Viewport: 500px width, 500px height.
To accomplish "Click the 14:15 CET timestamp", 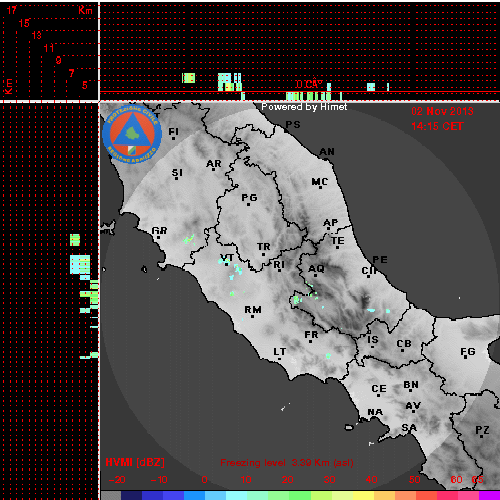I will coord(437,126).
